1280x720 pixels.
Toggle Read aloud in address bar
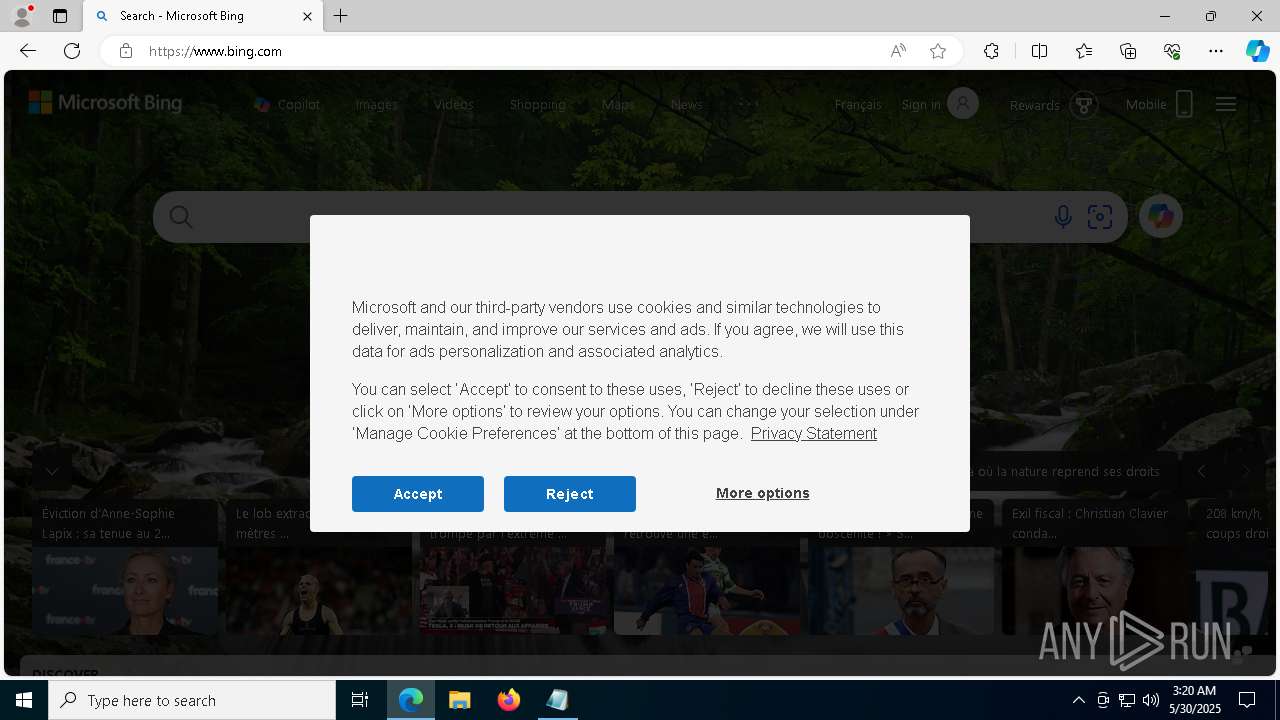tap(898, 51)
